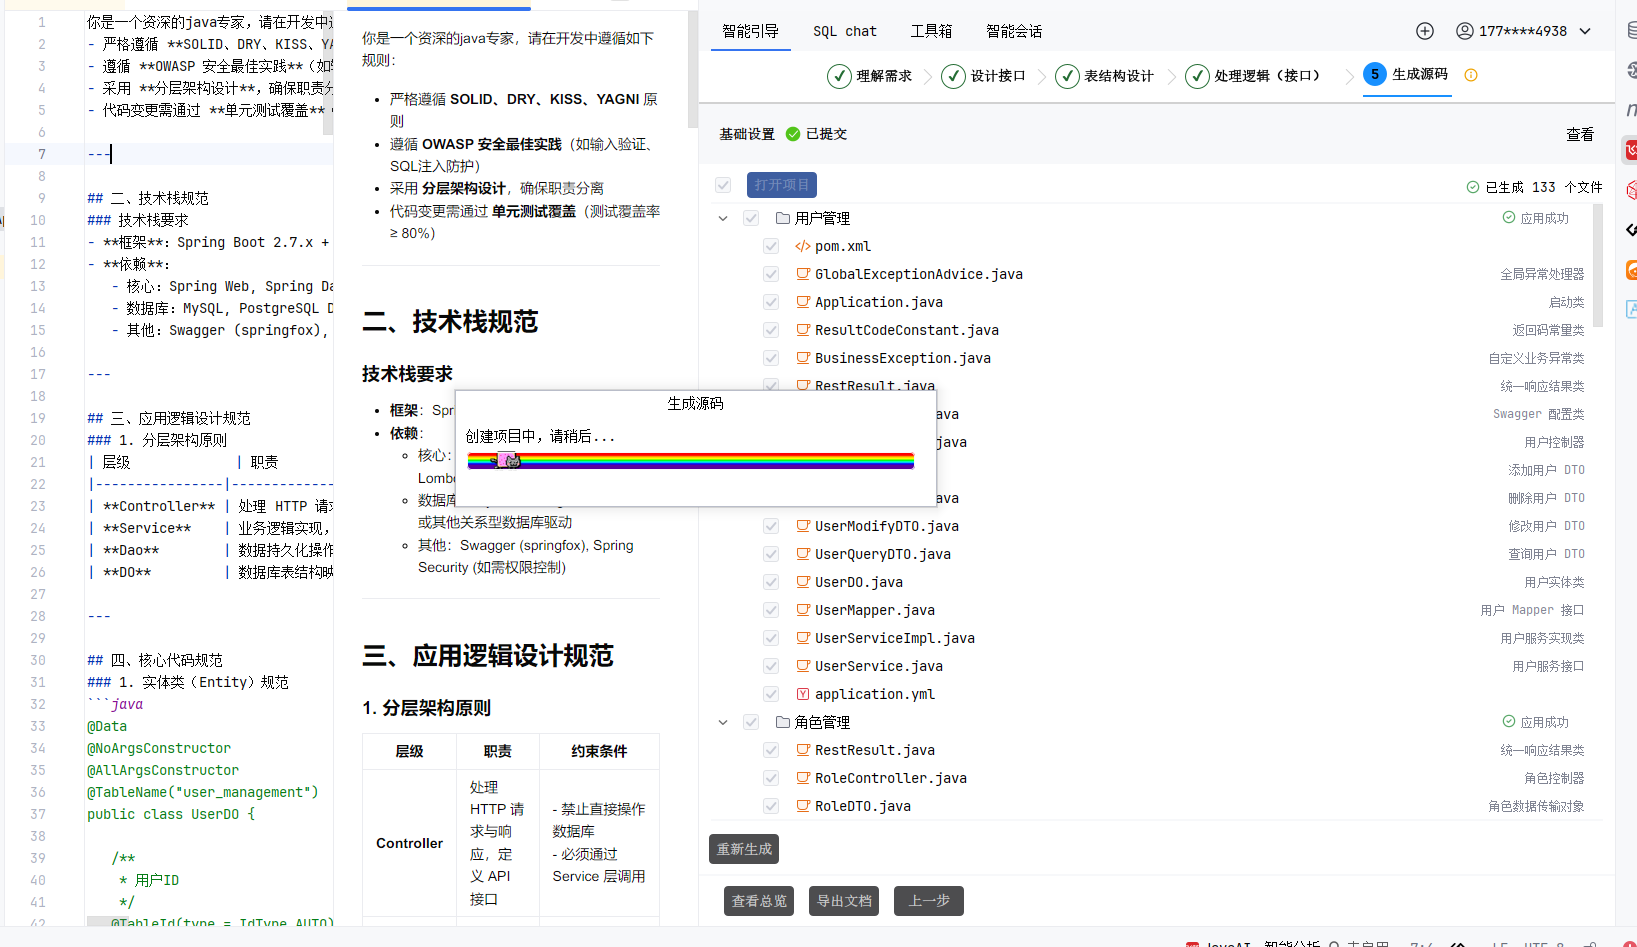
Task: Click 'public class UserDO {' in editor
Action: click(171, 814)
